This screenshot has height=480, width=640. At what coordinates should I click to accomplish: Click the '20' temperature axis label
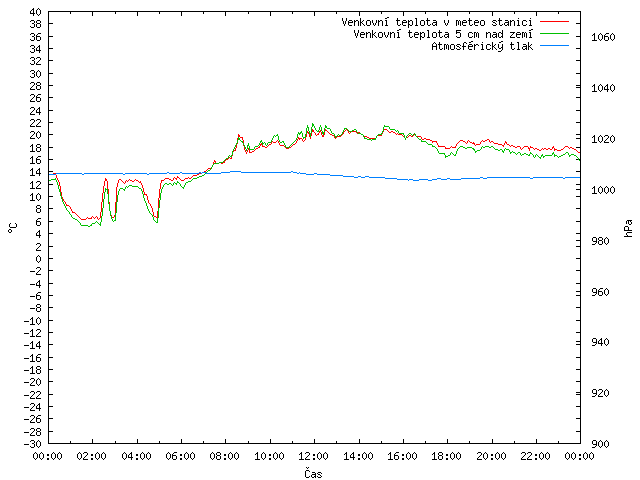click(x=36, y=136)
